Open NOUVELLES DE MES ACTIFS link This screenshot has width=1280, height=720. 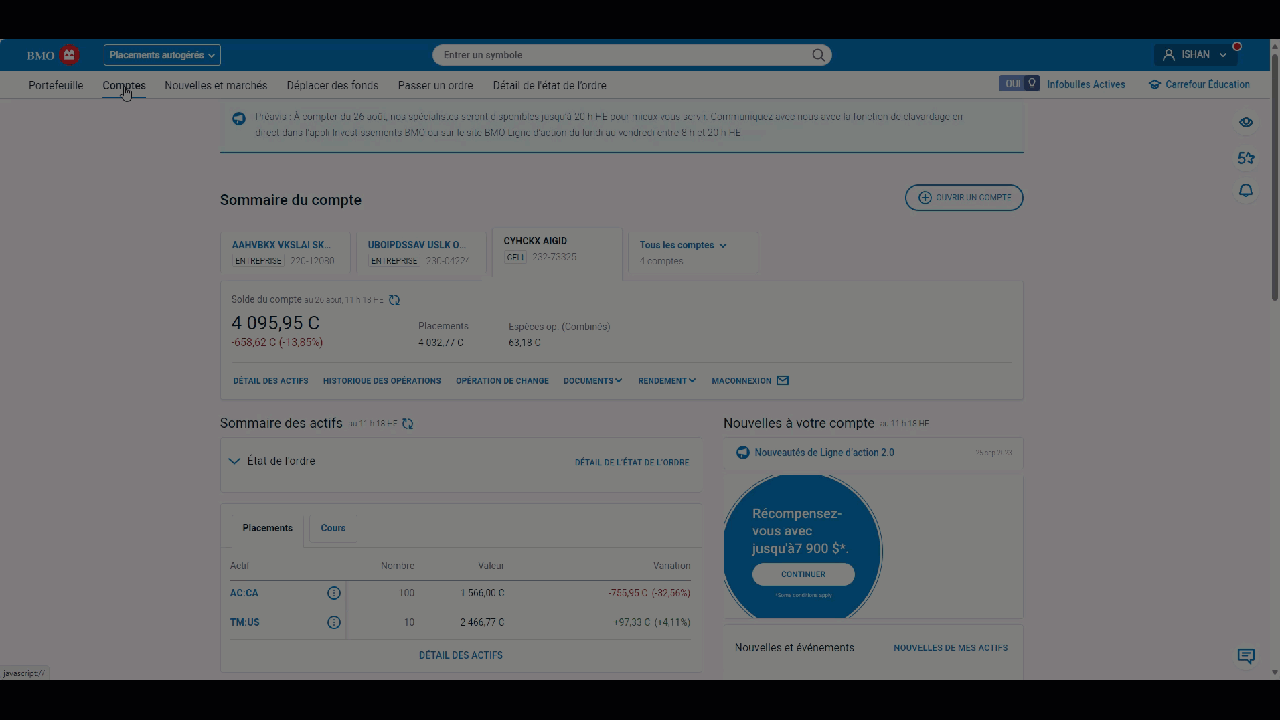pyautogui.click(x=951, y=648)
